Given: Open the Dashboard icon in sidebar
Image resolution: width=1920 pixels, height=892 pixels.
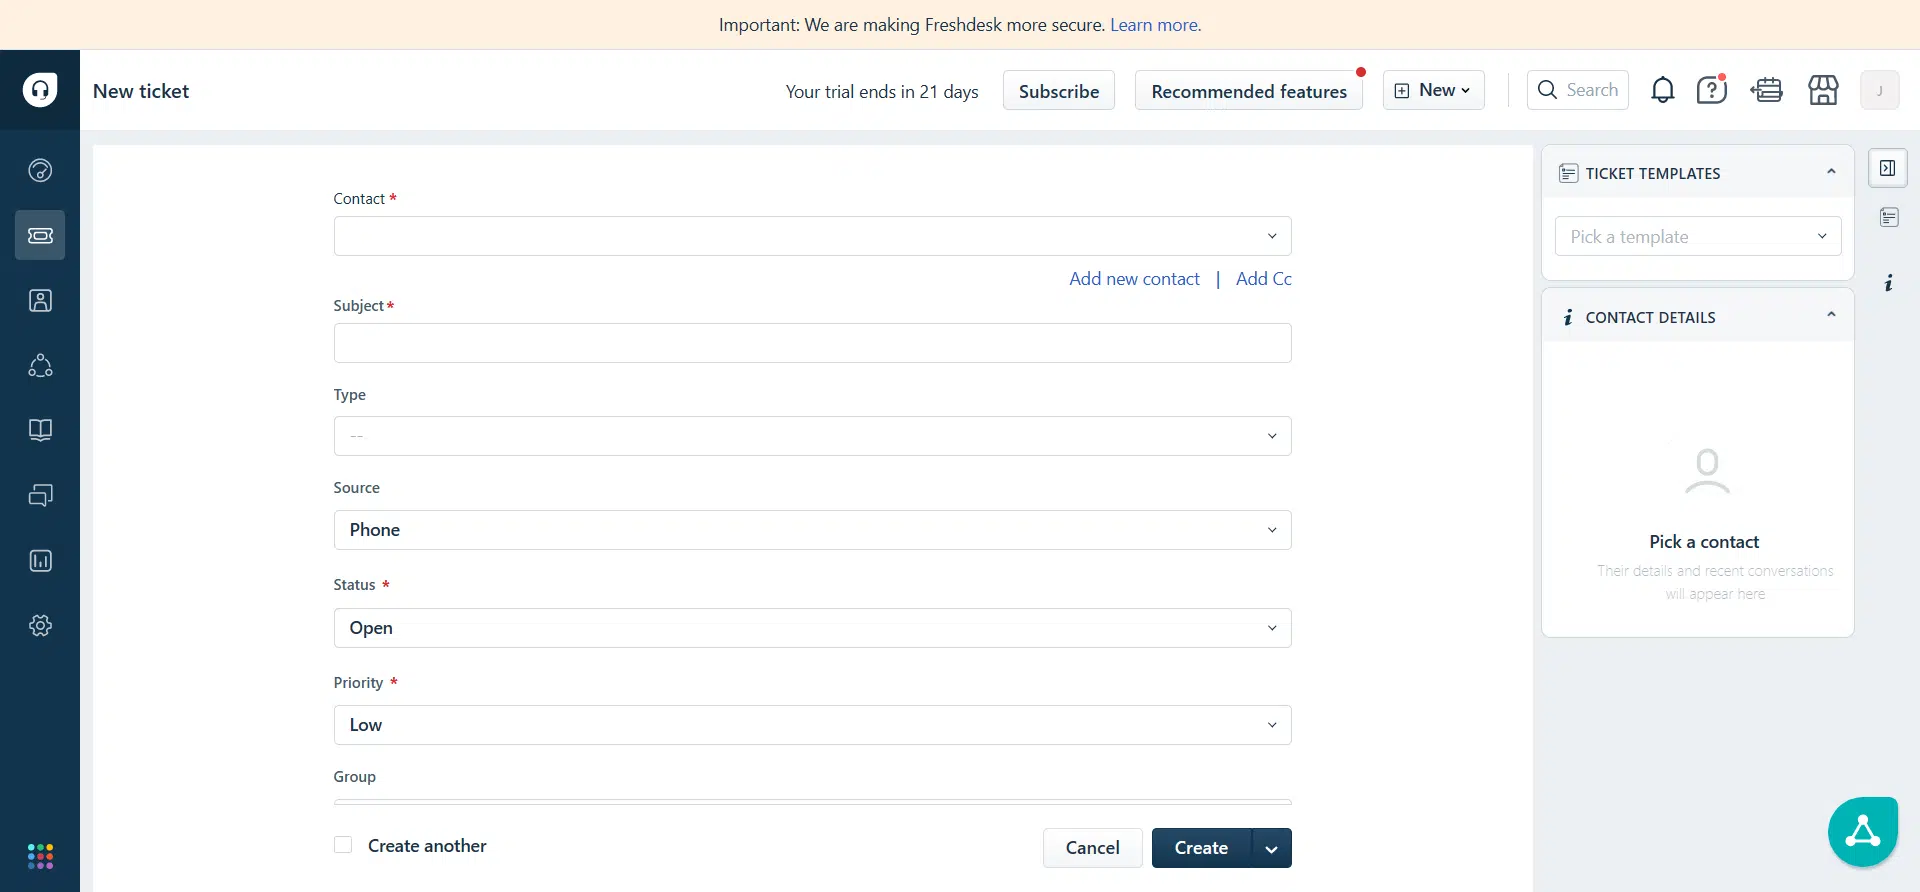Looking at the screenshot, I should pos(40,170).
